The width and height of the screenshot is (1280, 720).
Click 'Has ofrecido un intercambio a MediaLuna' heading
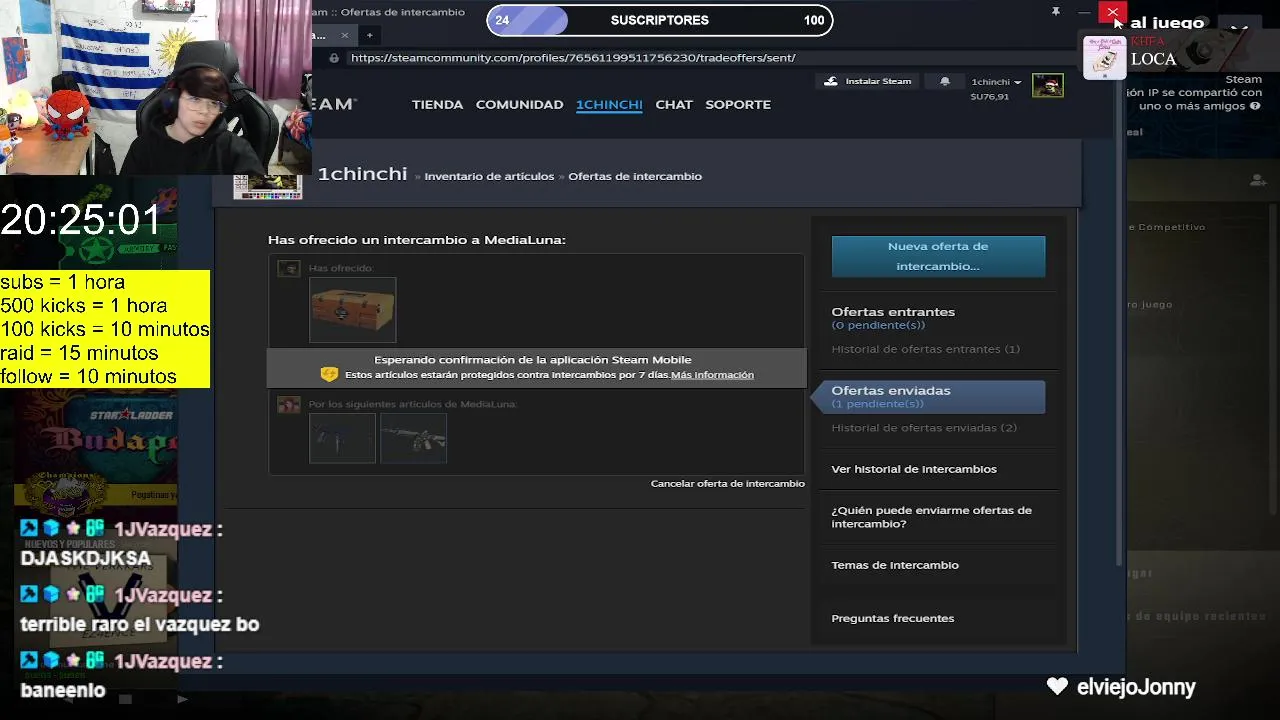pyautogui.click(x=416, y=240)
